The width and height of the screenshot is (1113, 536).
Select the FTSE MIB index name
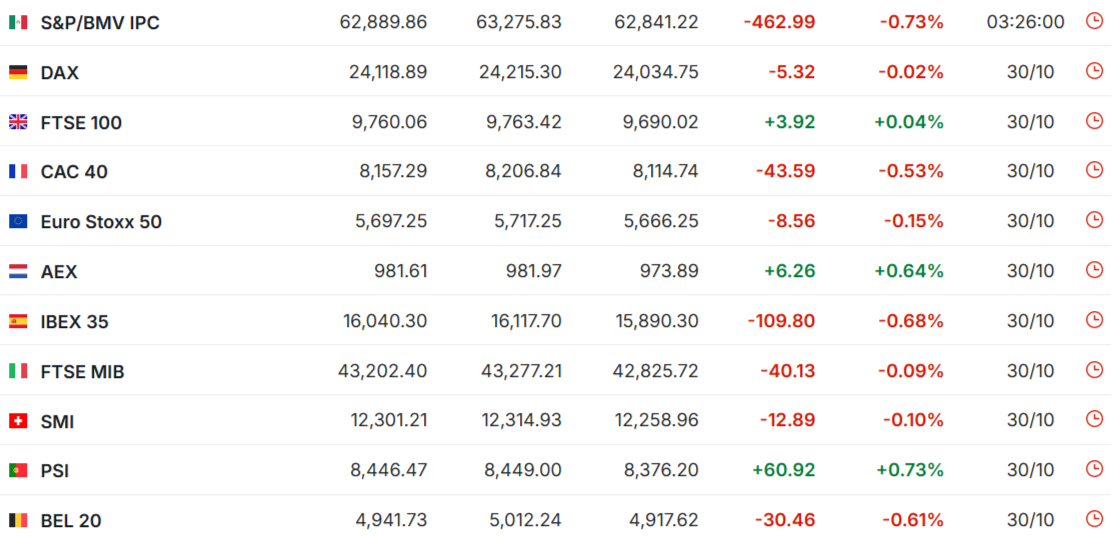(82, 371)
